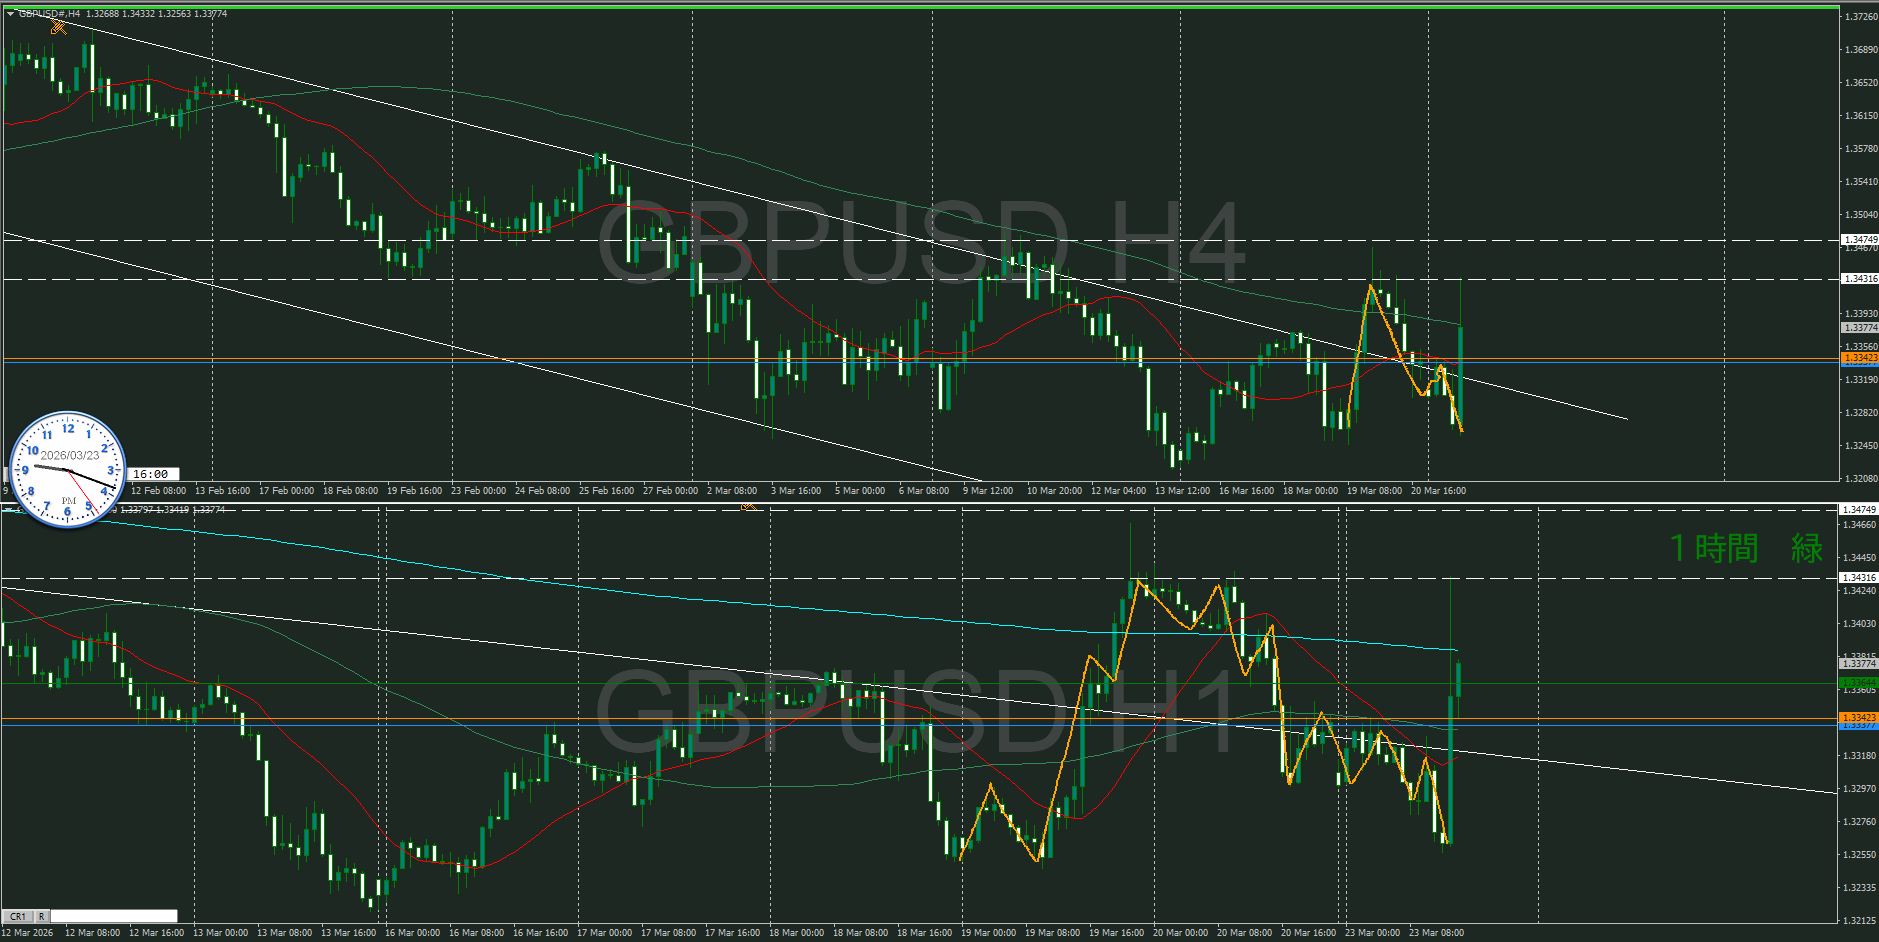This screenshot has width=1879, height=942.
Task: Click the 20 Mar 16:00 time axis label in H4 chart
Action: (x=1438, y=491)
